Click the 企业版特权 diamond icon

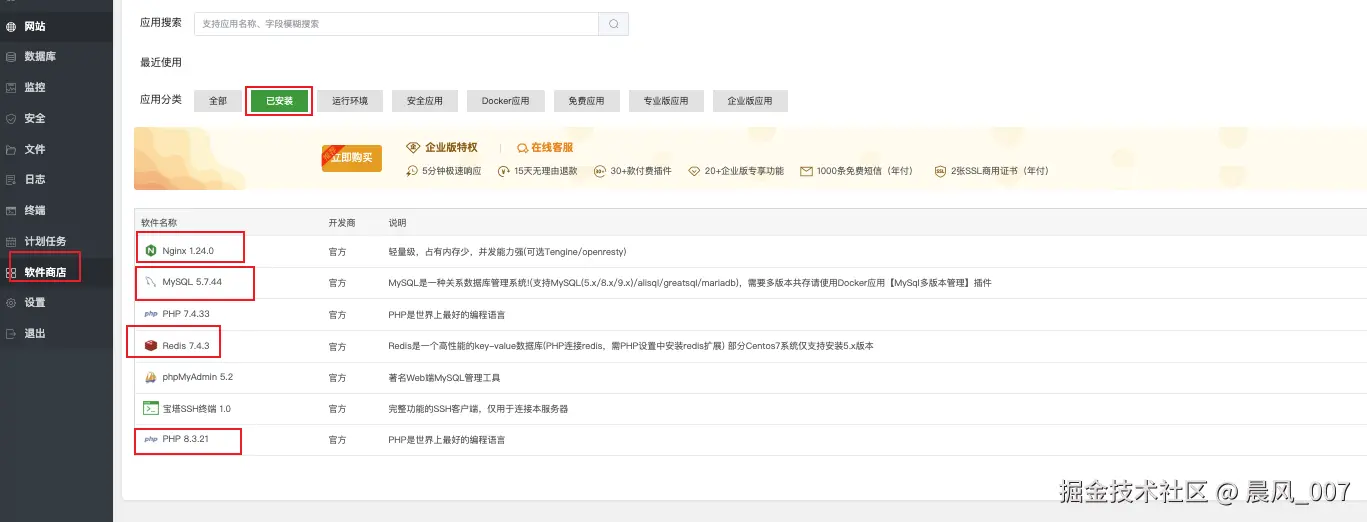[x=412, y=147]
